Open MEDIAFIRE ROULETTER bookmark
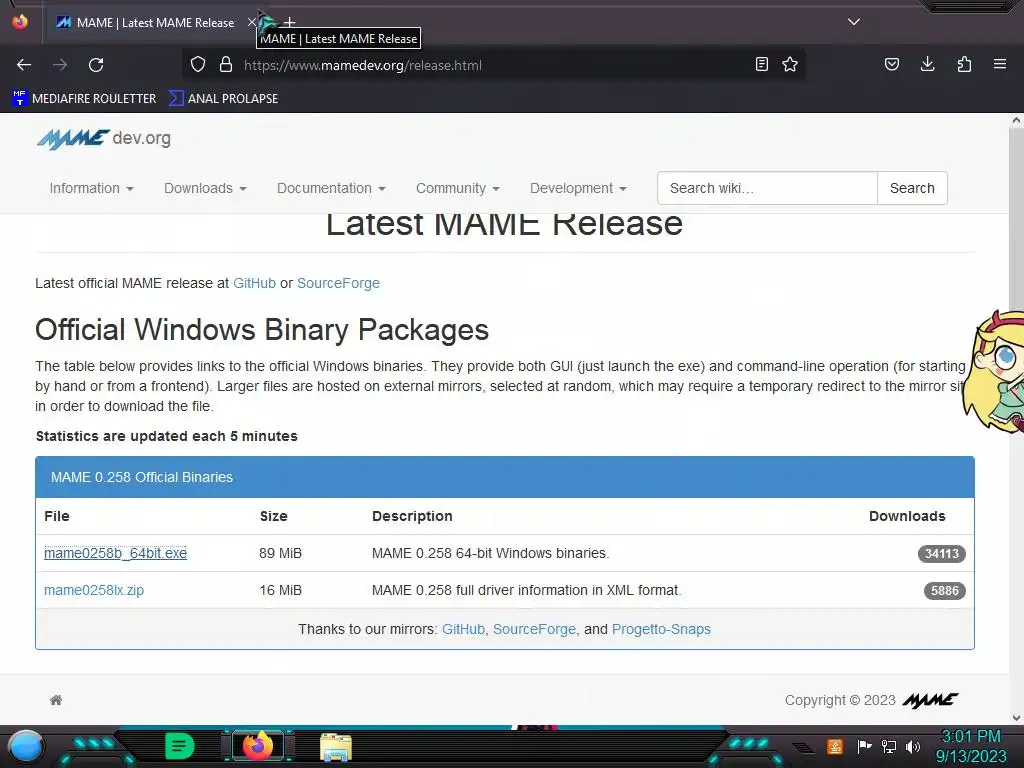 point(84,99)
